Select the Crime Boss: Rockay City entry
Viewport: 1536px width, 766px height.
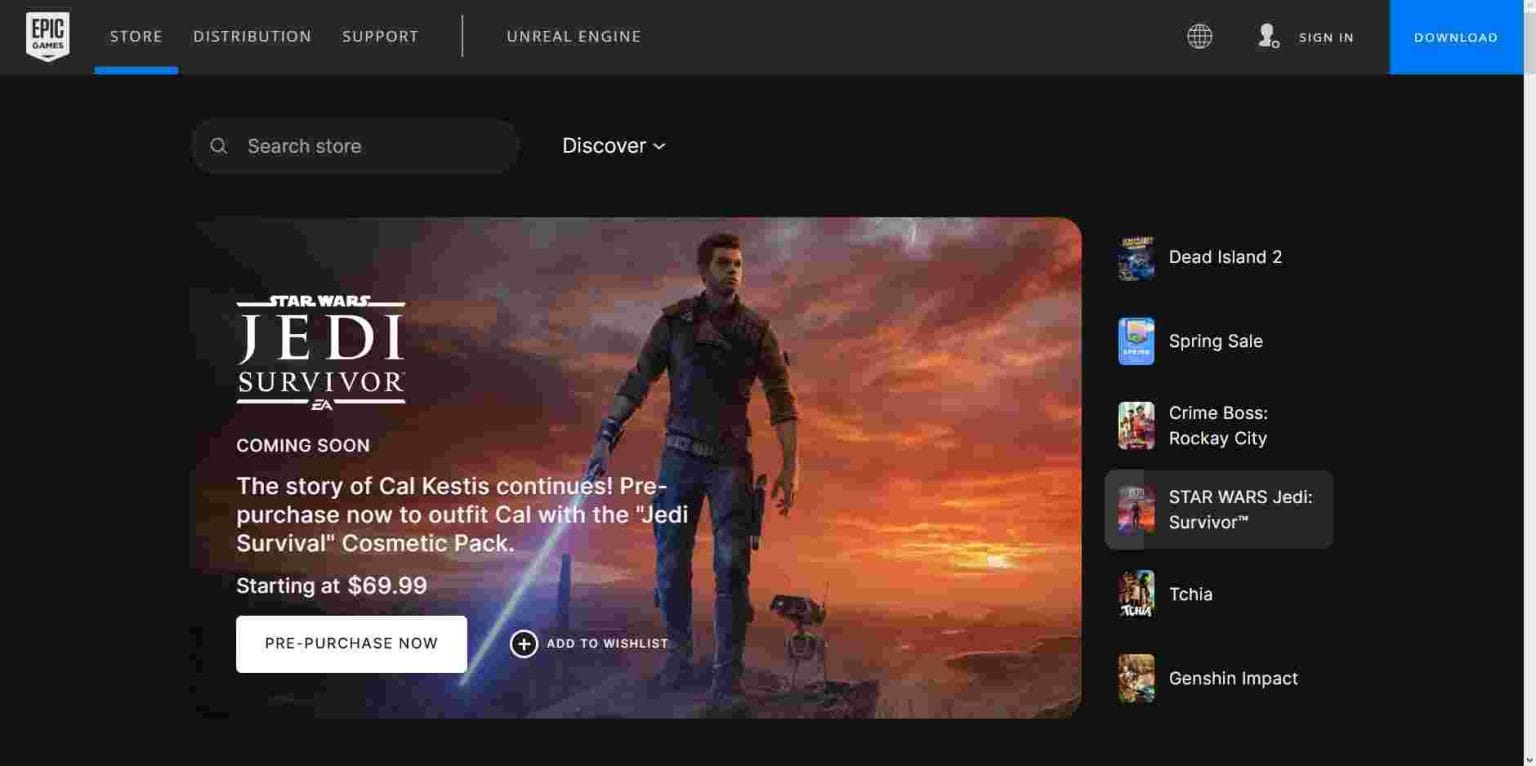[x=1218, y=425]
